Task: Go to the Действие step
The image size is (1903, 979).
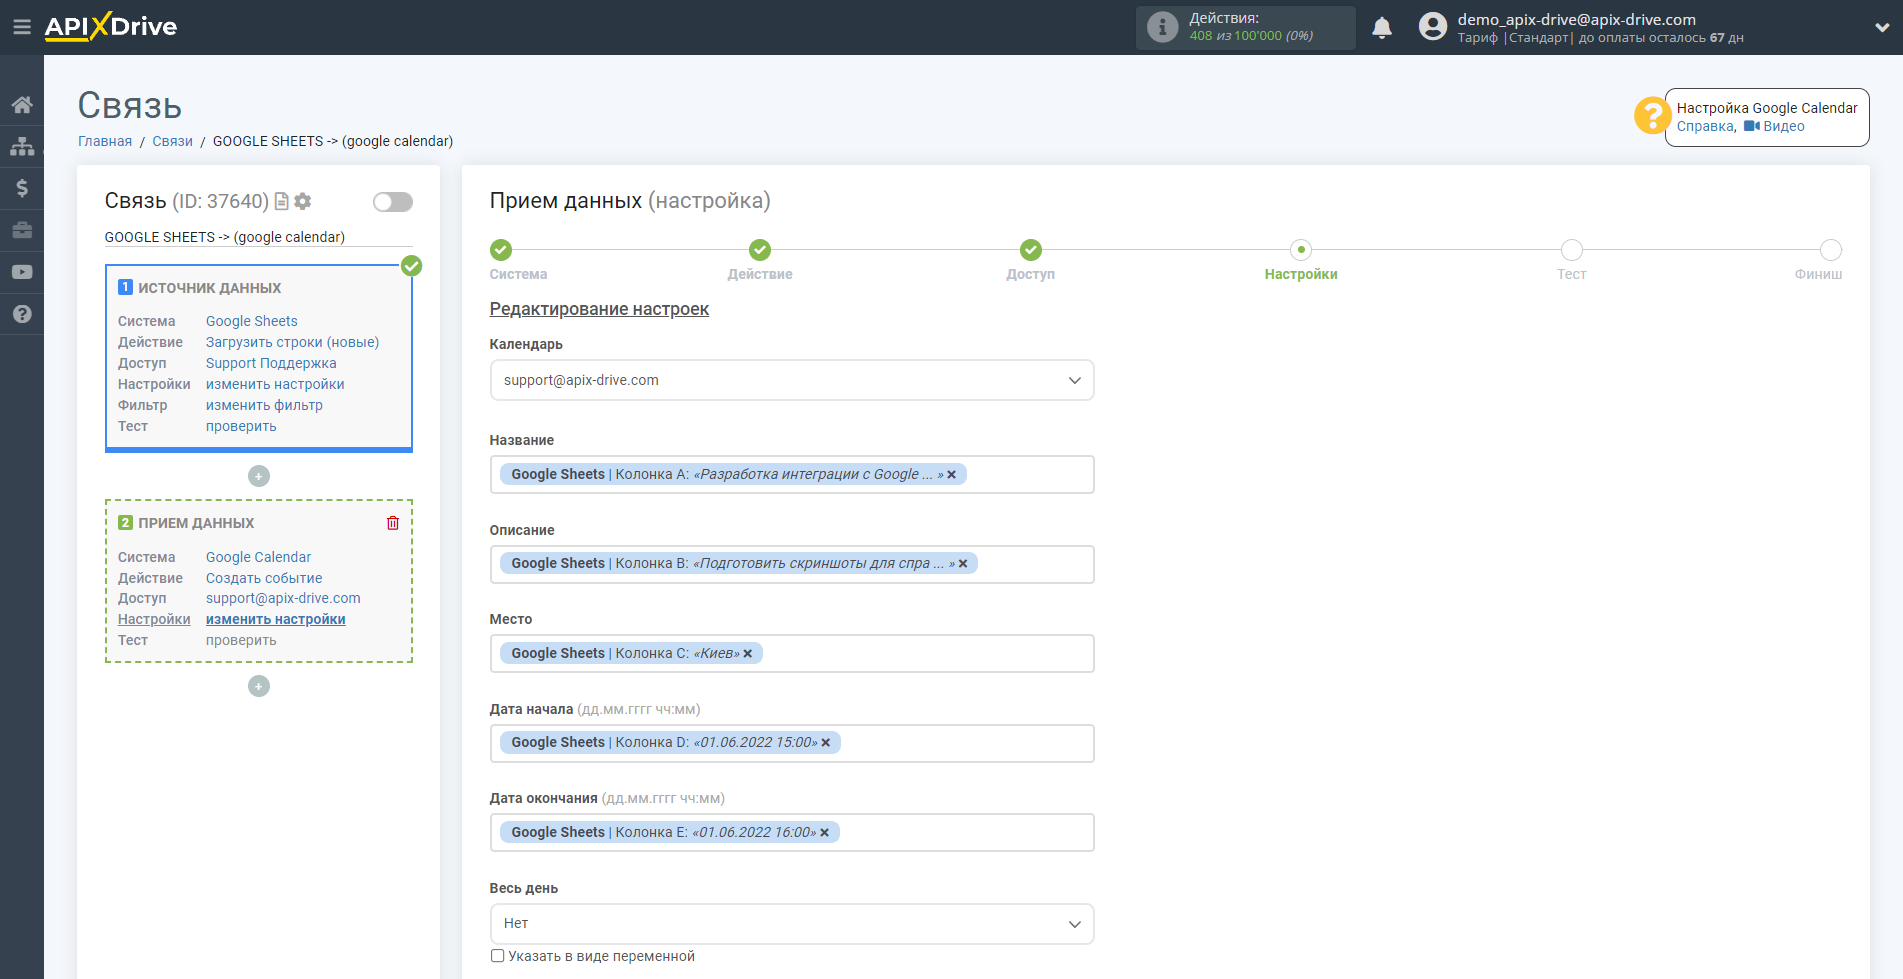Action: click(x=760, y=250)
